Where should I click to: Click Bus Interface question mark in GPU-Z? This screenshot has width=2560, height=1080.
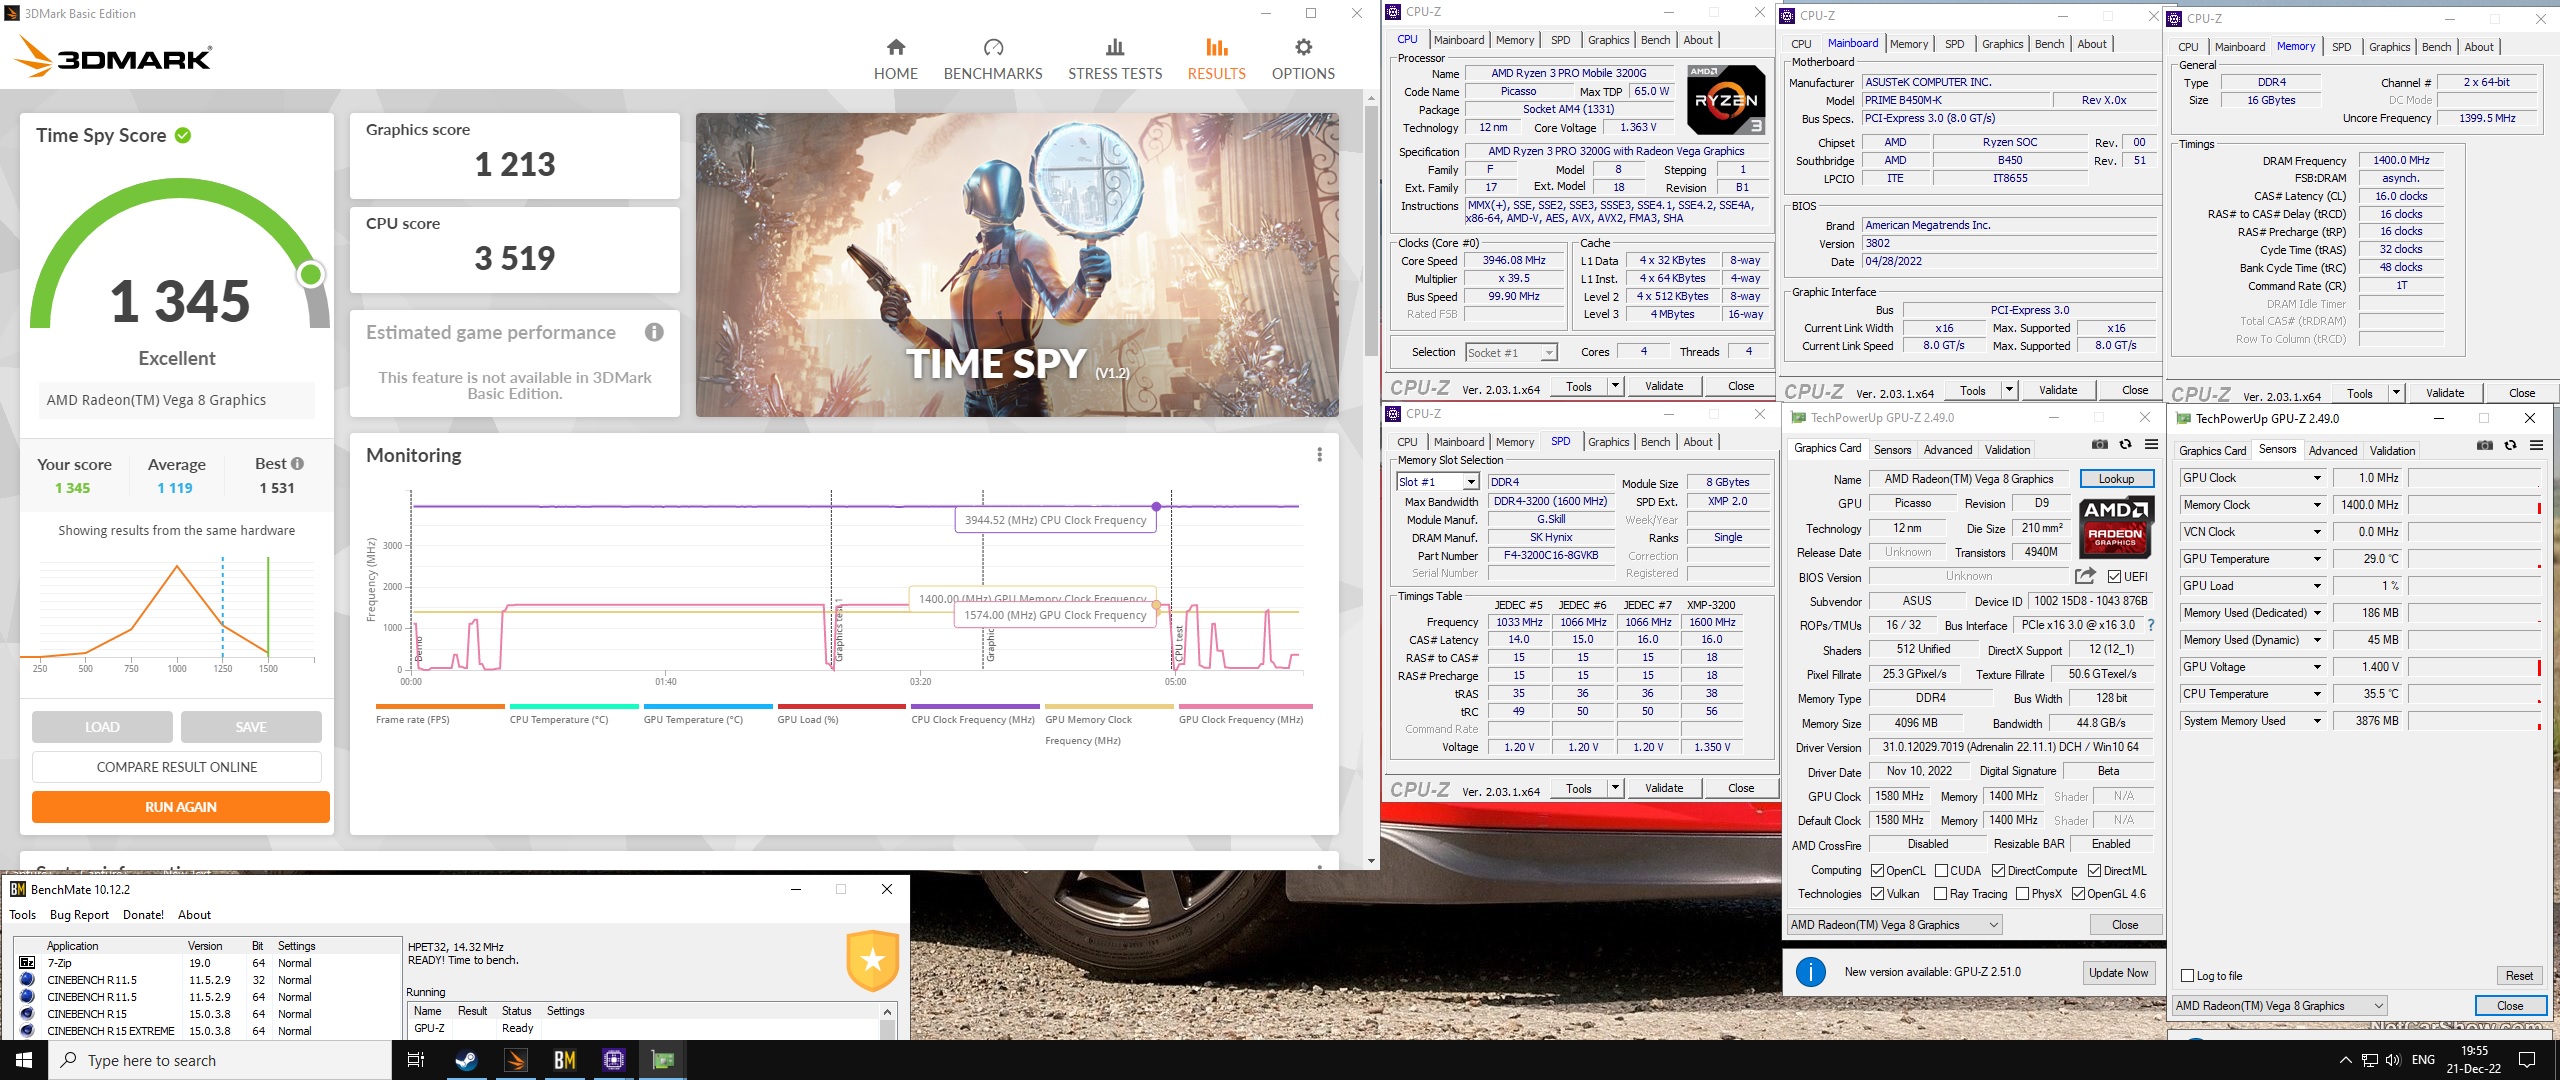[2151, 625]
